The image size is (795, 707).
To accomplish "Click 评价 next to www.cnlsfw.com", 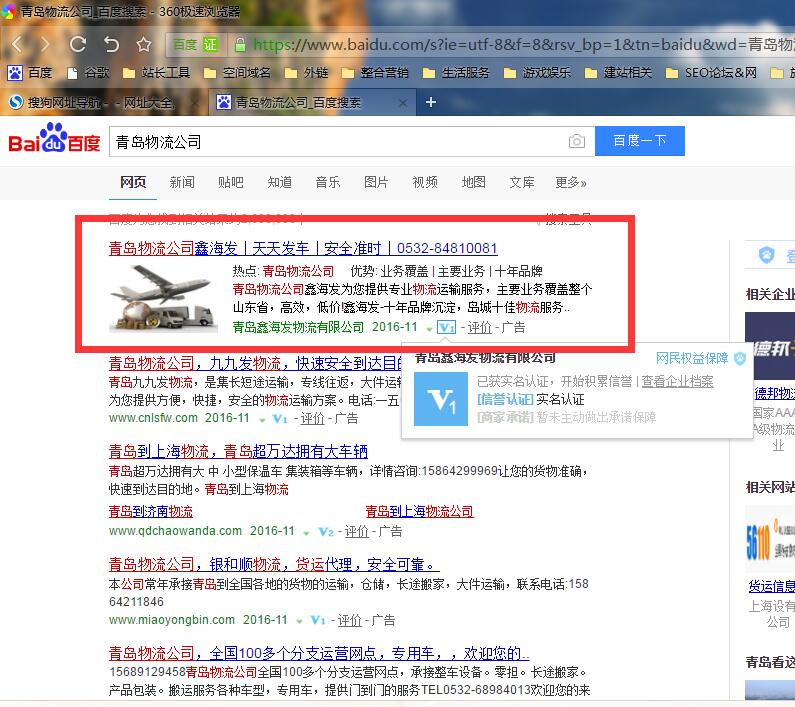I will coord(312,418).
